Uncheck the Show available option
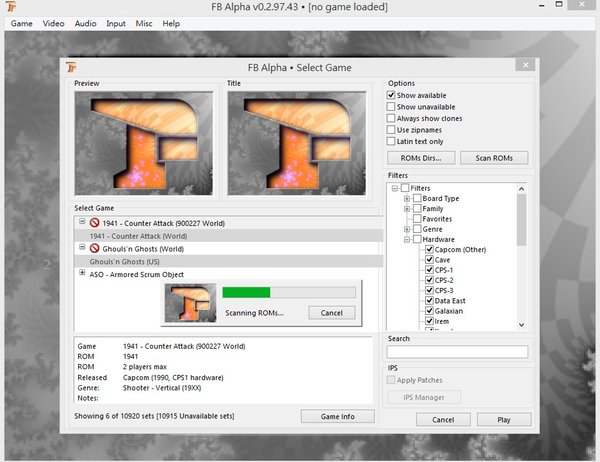The height and width of the screenshot is (462, 600). point(392,95)
